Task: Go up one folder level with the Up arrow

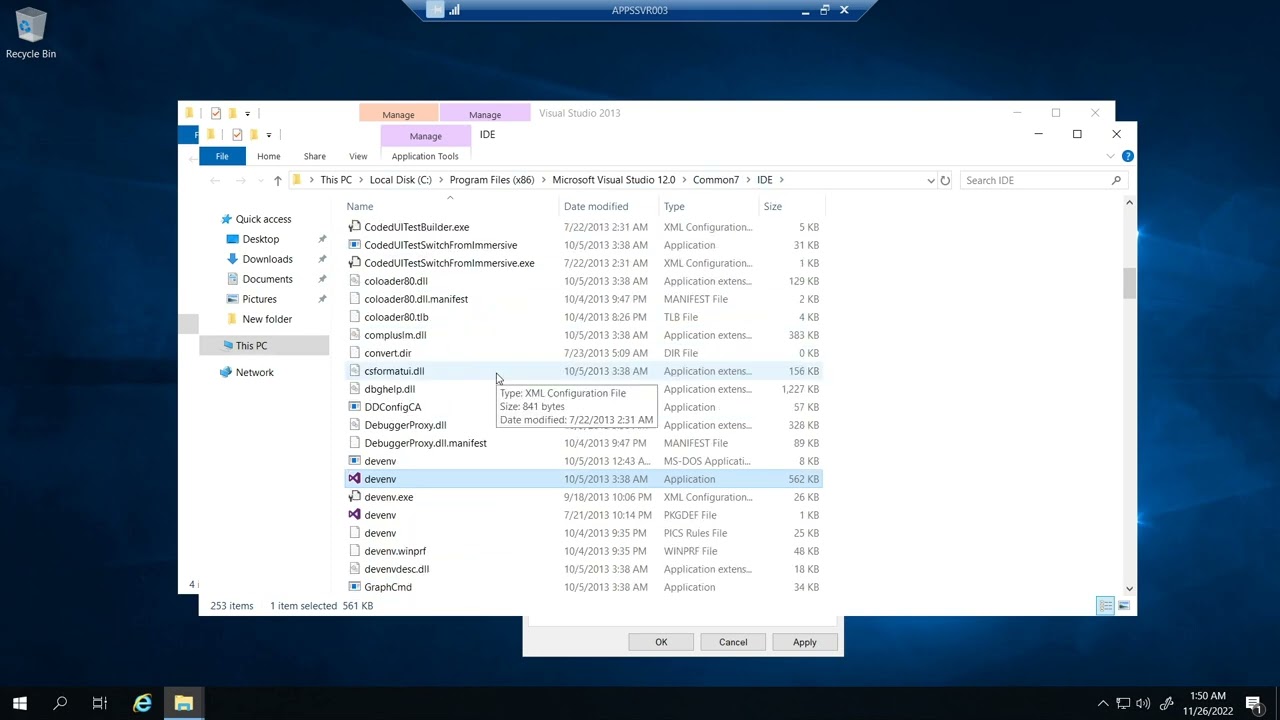Action: [x=277, y=180]
